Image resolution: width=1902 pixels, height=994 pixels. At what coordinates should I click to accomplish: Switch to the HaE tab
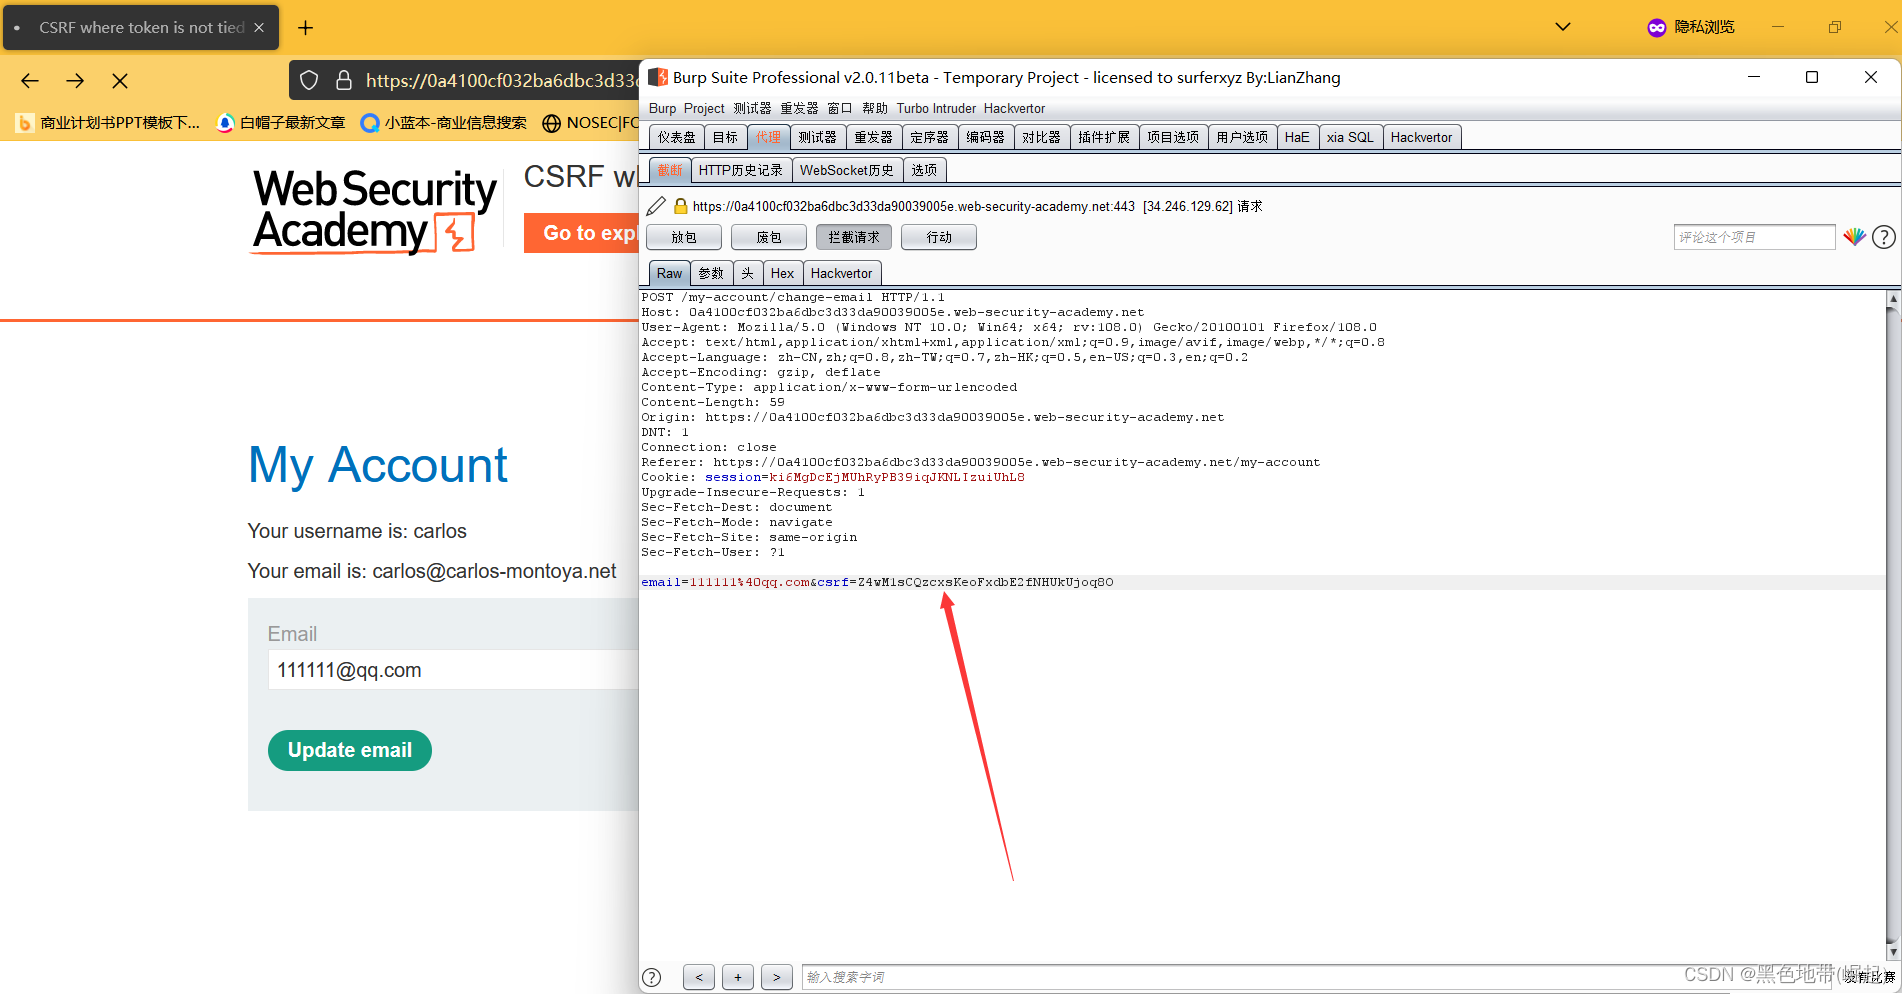click(x=1297, y=137)
